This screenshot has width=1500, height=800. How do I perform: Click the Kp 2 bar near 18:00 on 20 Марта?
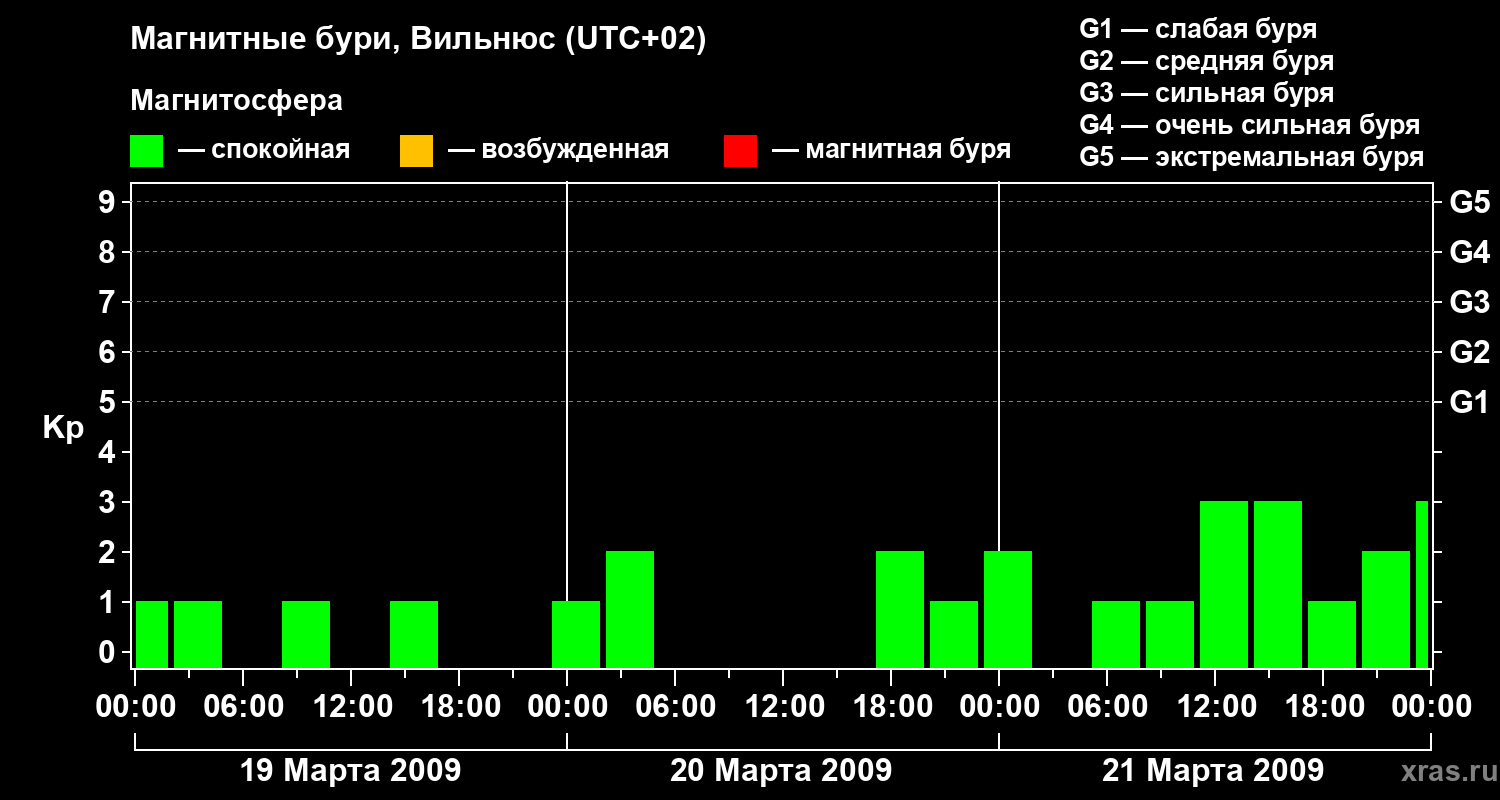900,609
